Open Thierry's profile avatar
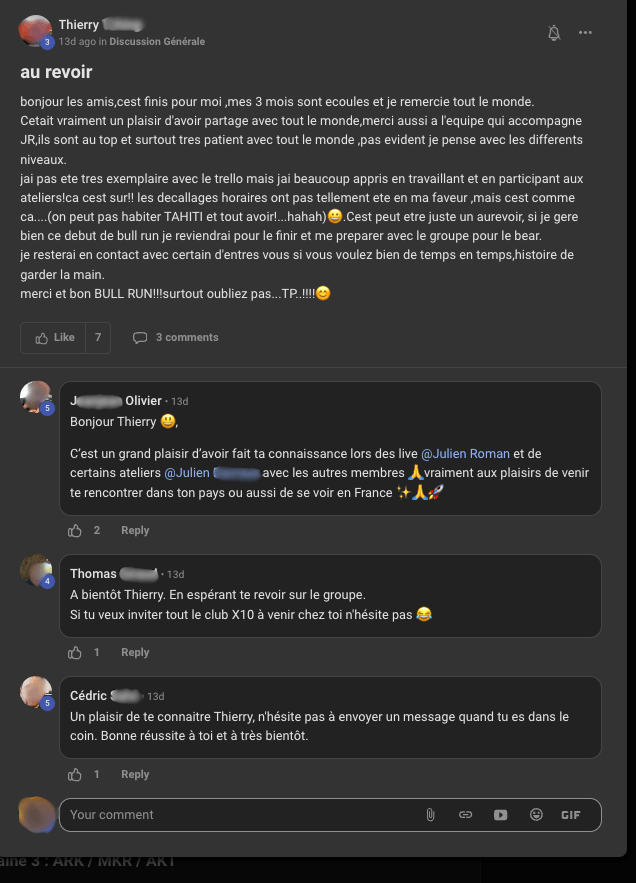 pyautogui.click(x=35, y=31)
